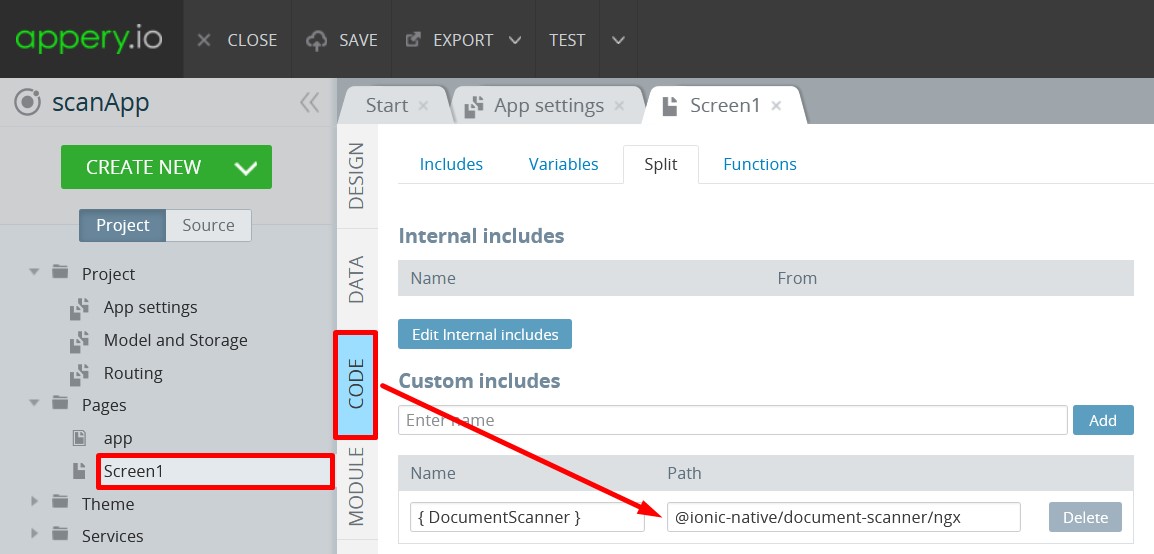This screenshot has height=554, width=1154.
Task: Click the Services folder icon
Action: tap(61, 533)
